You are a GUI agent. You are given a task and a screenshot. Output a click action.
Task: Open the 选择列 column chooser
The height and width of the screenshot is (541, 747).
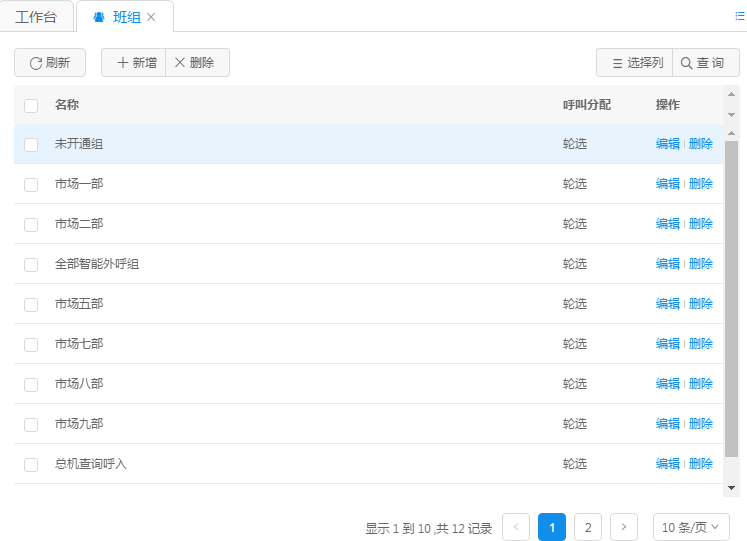[635, 63]
